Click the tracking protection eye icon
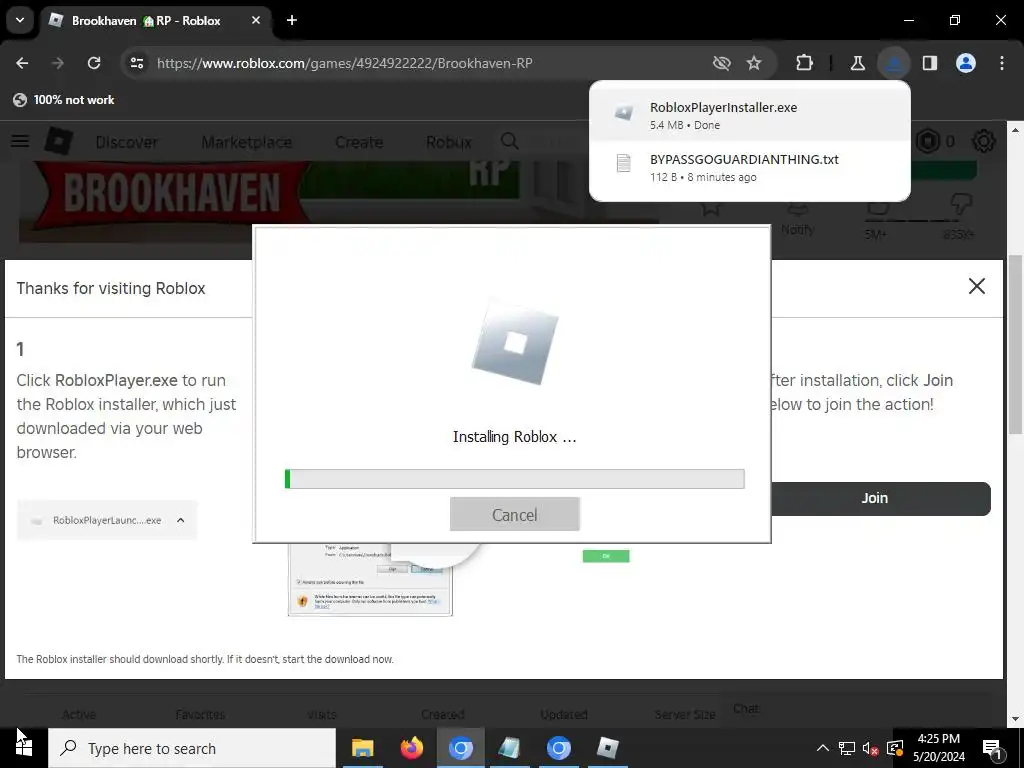The height and width of the screenshot is (768, 1024). [x=722, y=63]
